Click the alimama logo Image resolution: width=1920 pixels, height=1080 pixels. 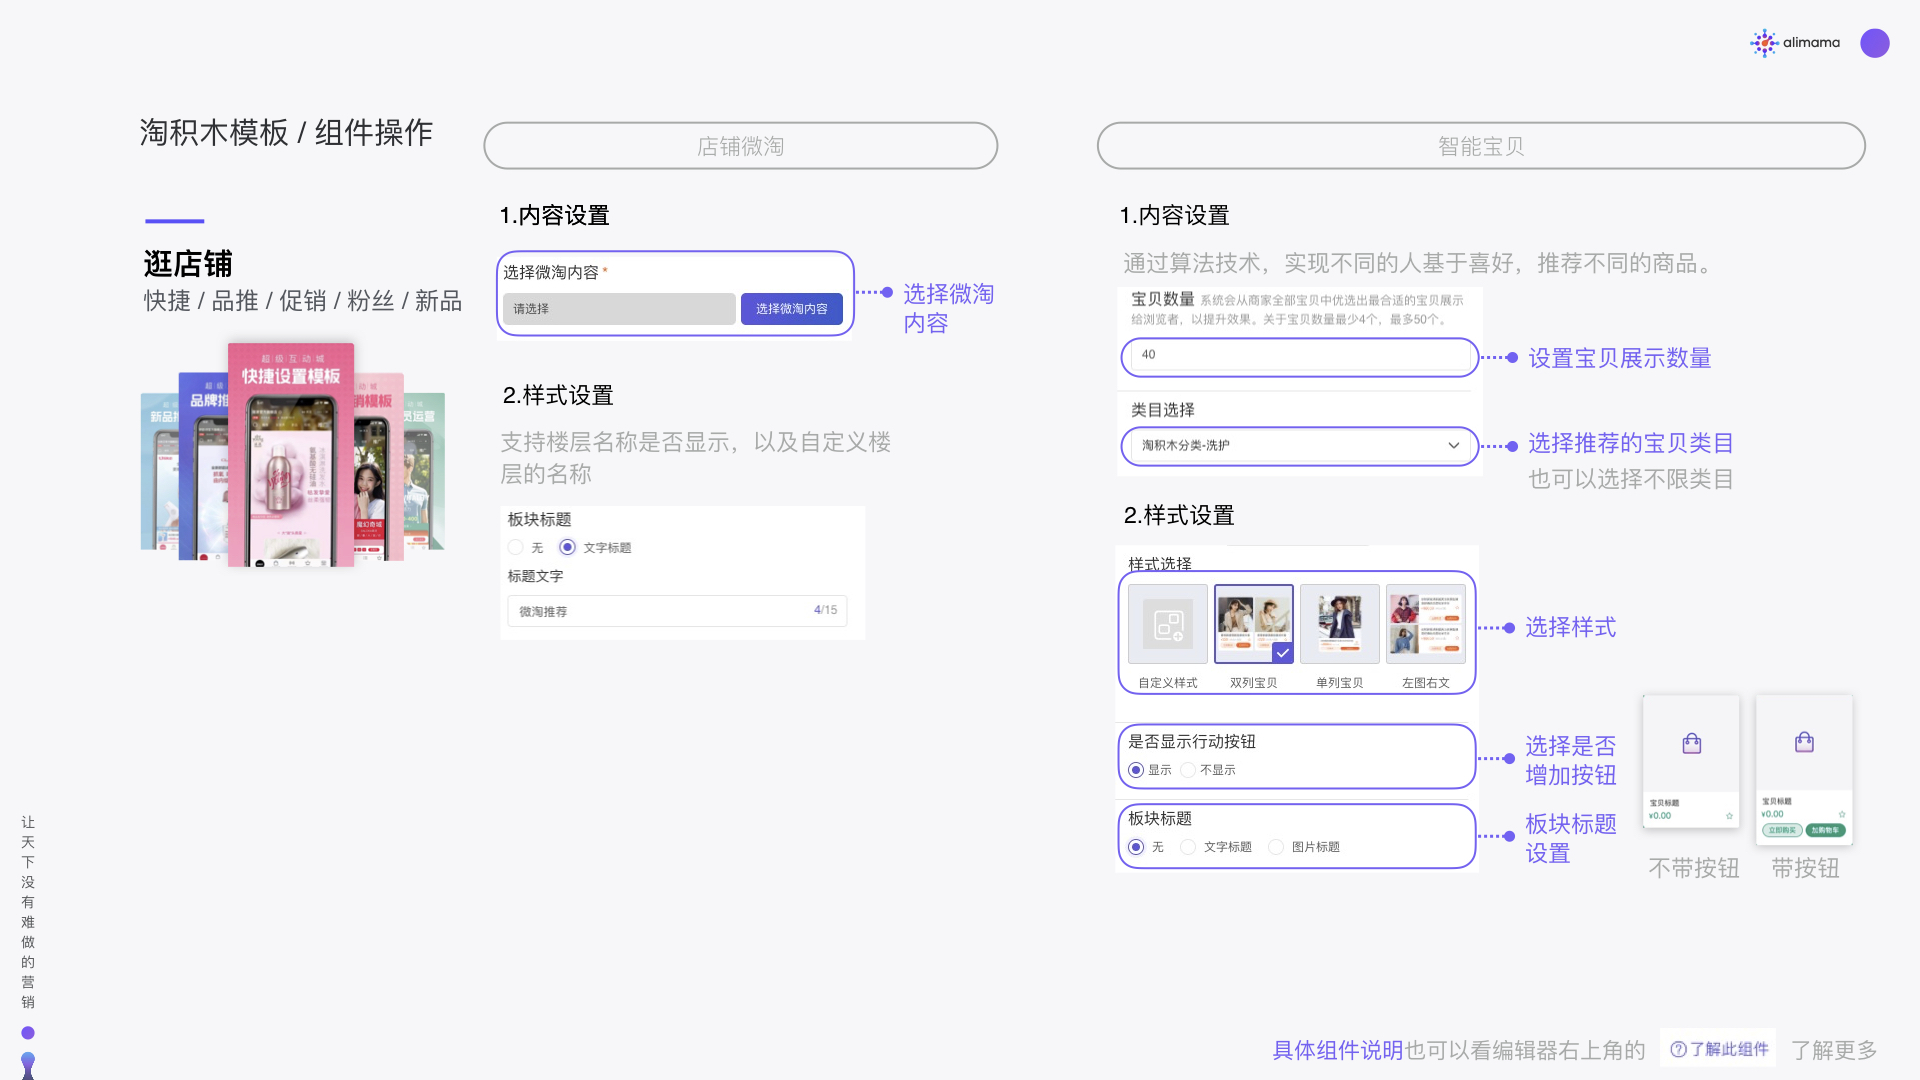(1795, 42)
